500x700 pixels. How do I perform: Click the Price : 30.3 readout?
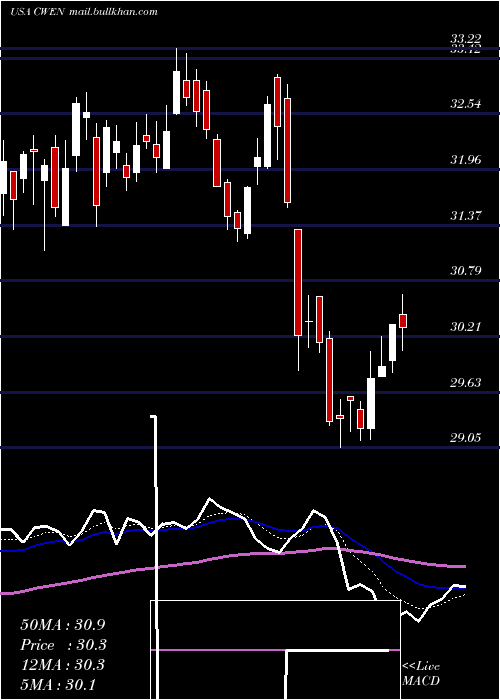pyautogui.click(x=63, y=645)
